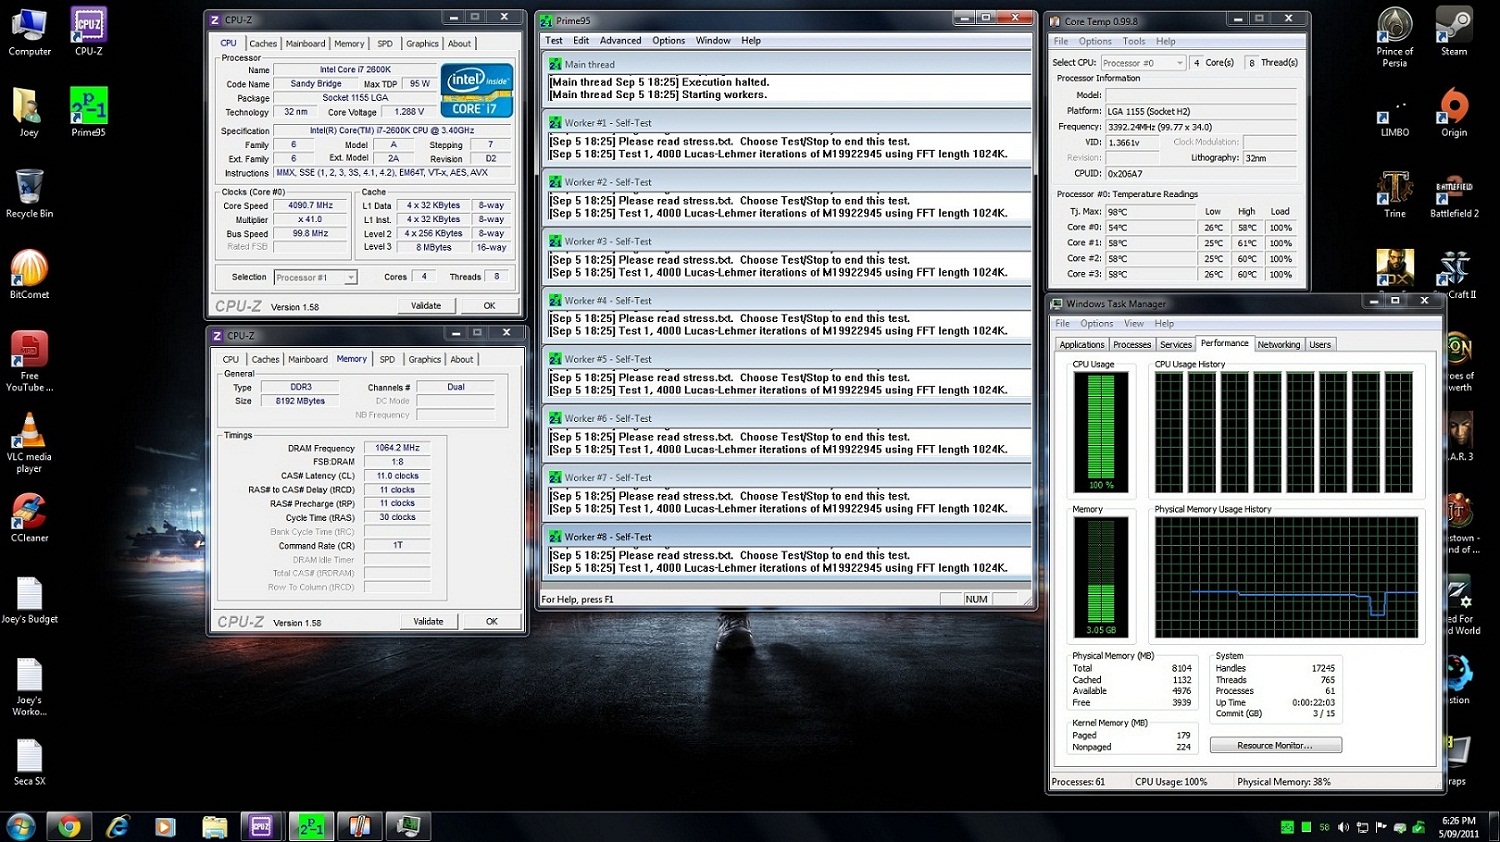The image size is (1500, 842).
Task: Open Users tab in Task Manager
Action: pyautogui.click(x=1320, y=345)
